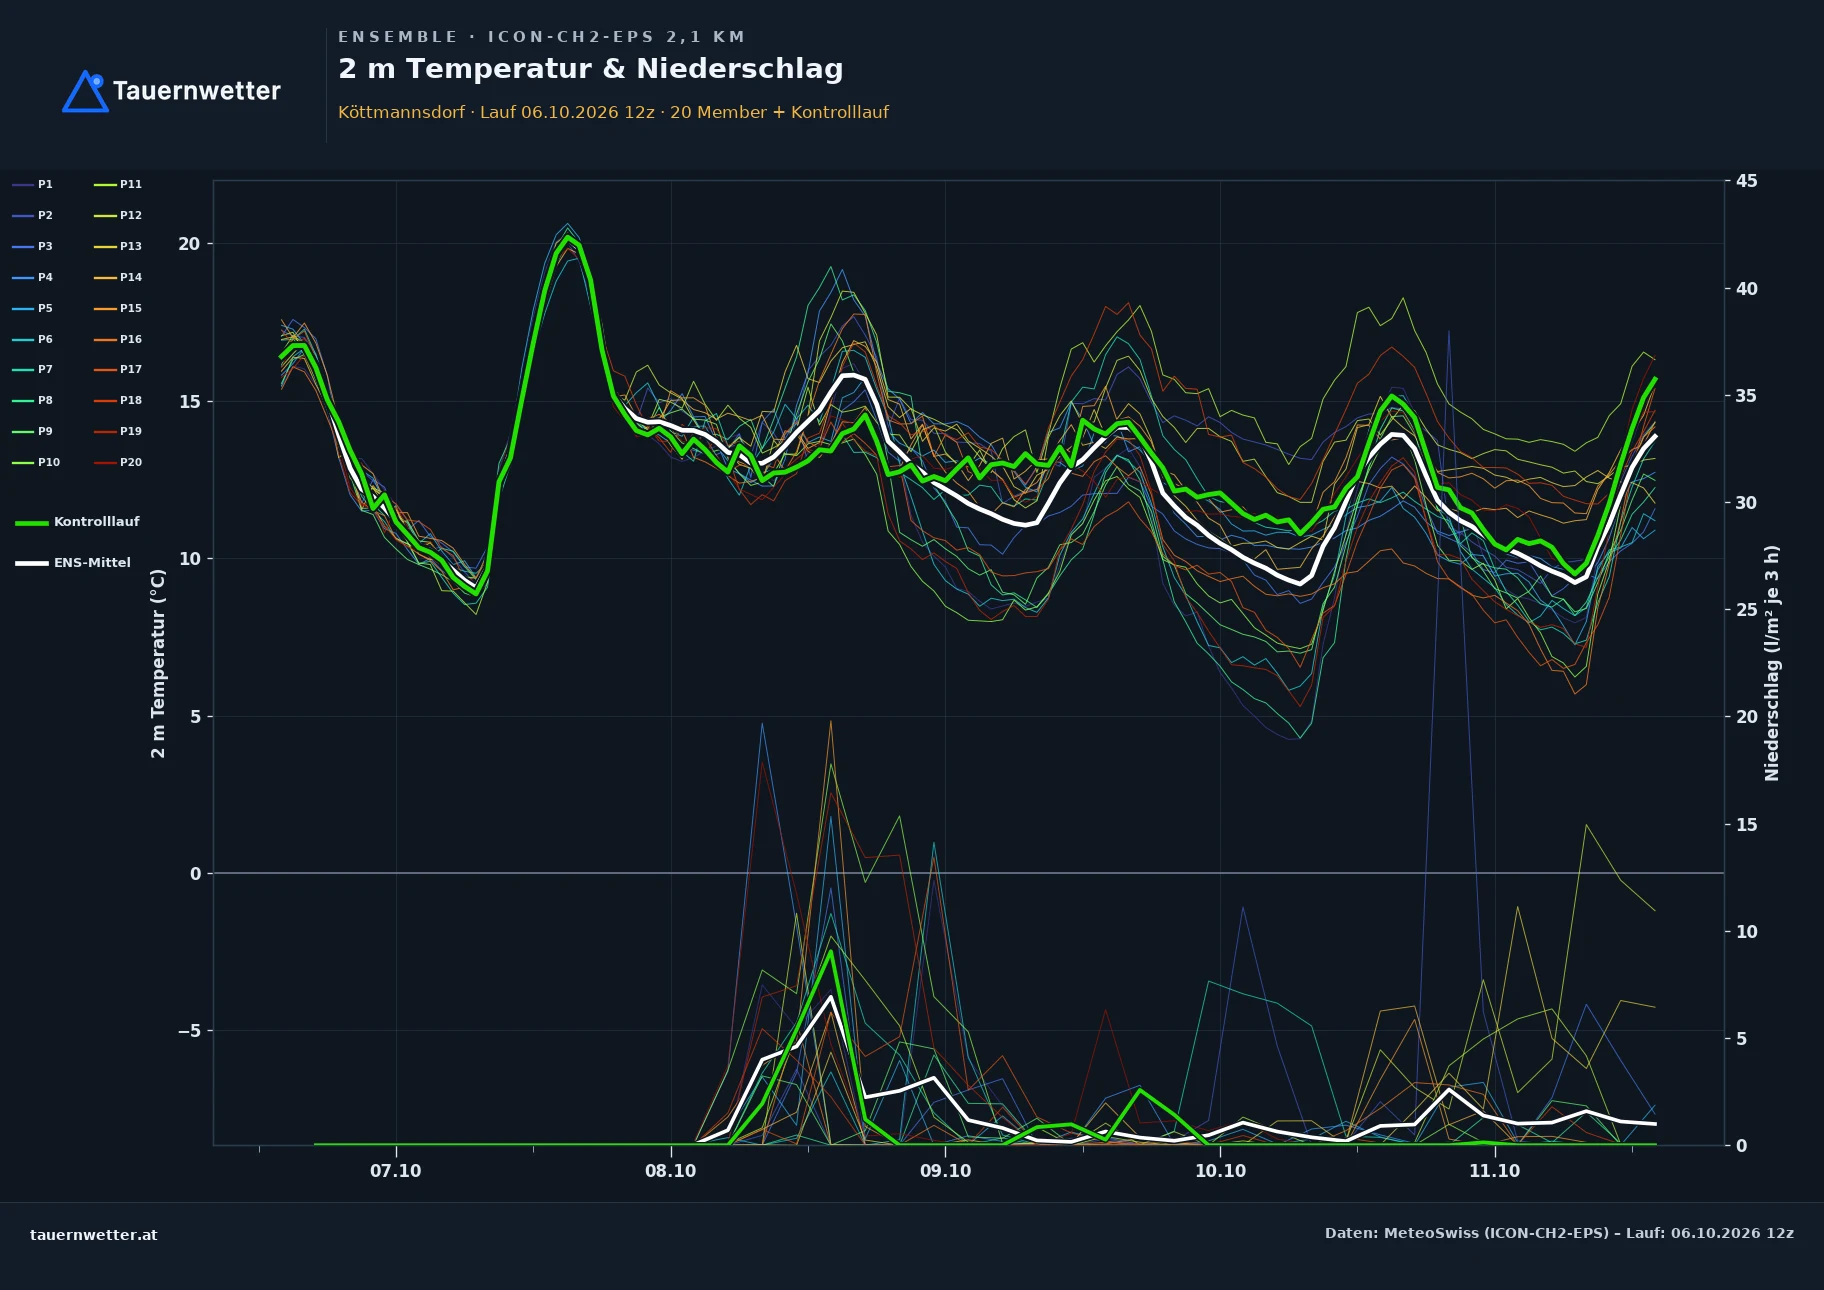Select legend entry P20

[x=118, y=462]
